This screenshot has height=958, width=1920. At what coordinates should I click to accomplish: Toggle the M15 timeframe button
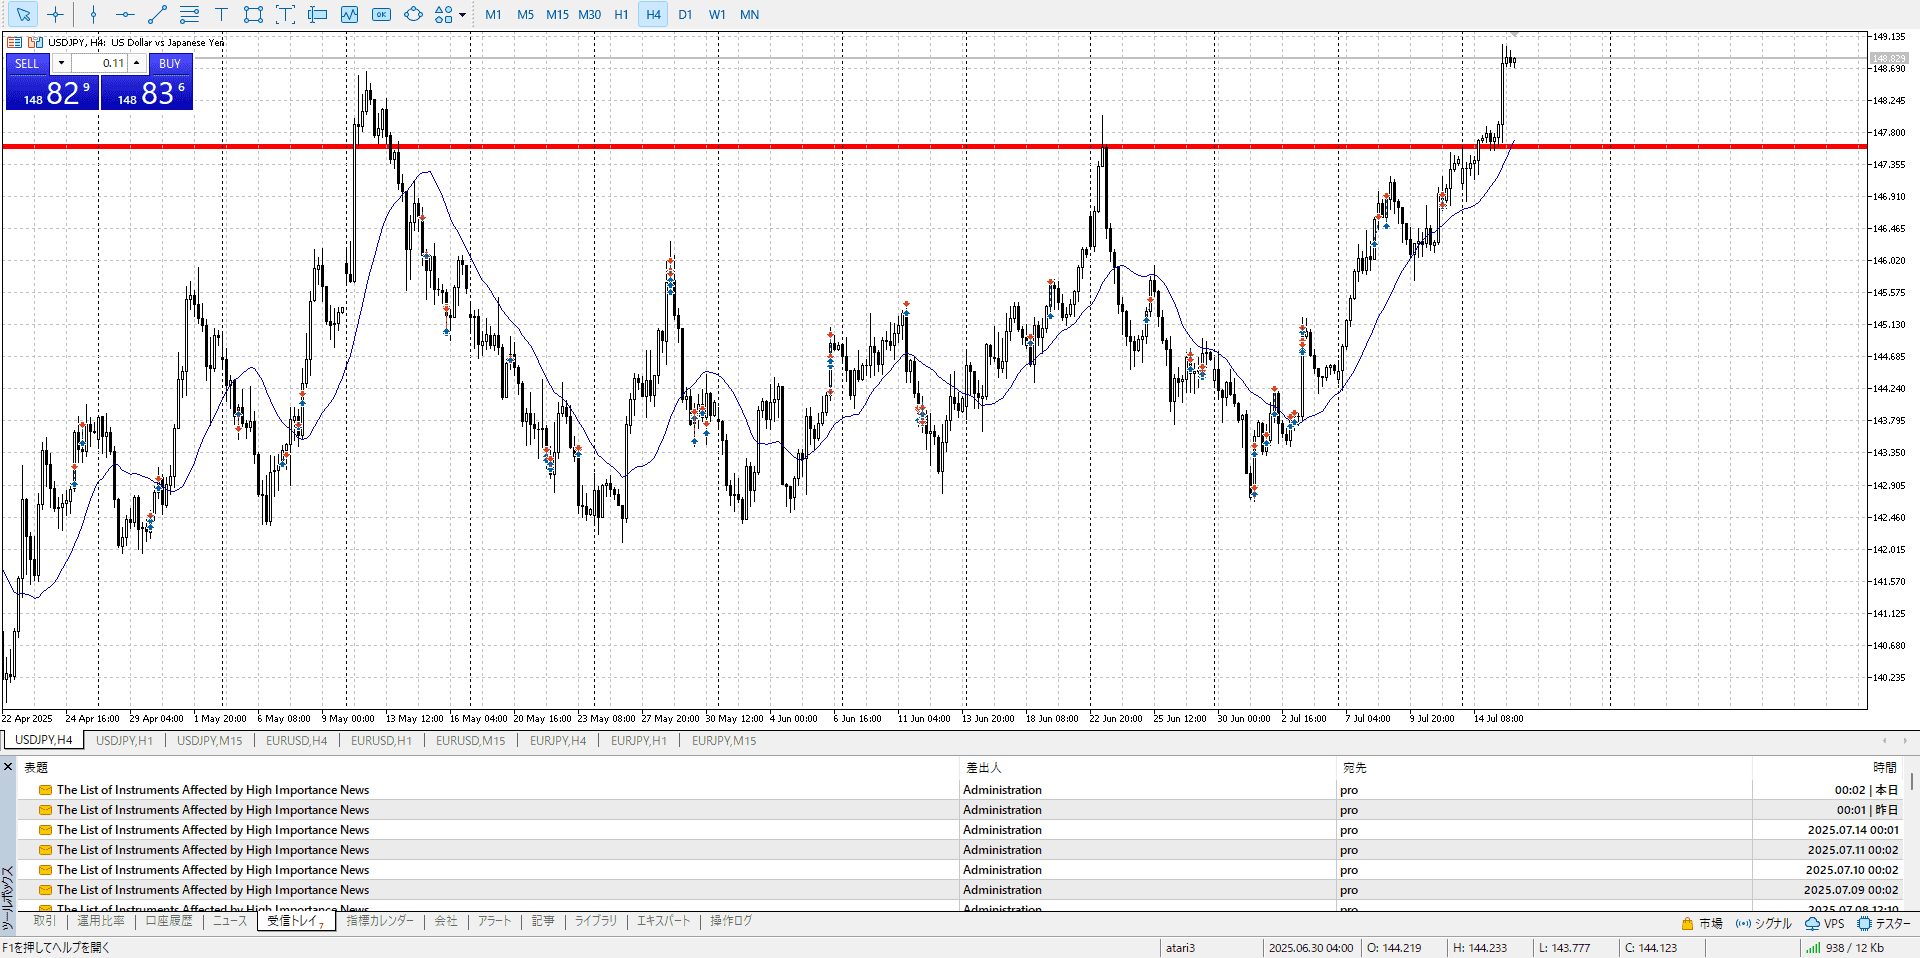point(557,15)
